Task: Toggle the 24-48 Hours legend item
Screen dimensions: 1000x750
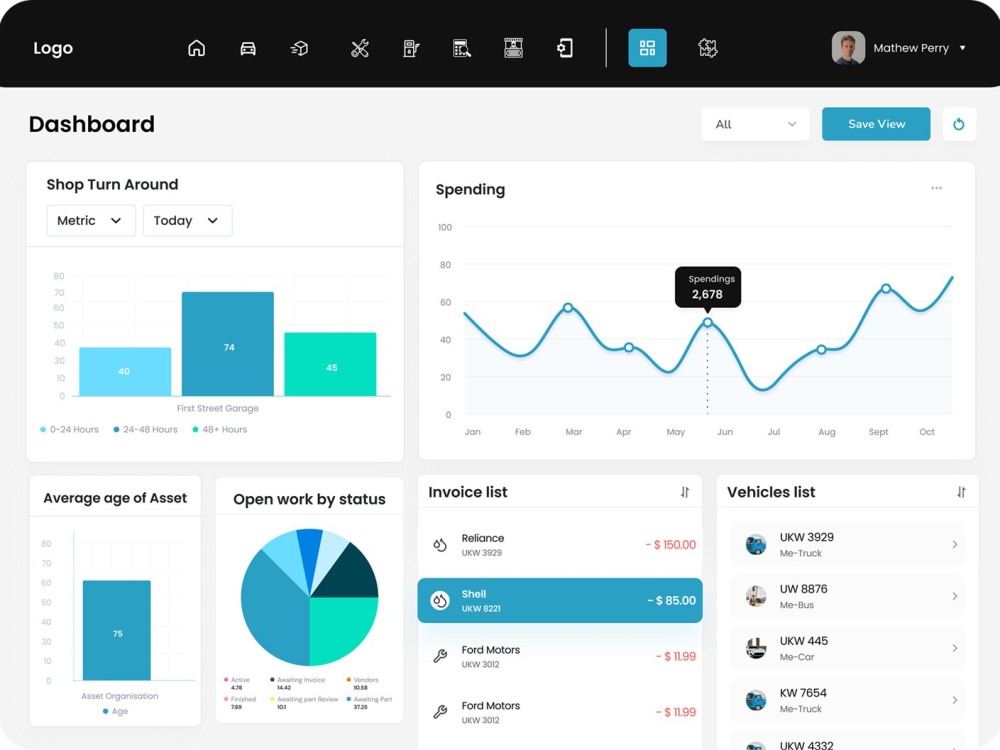Action: click(145, 429)
